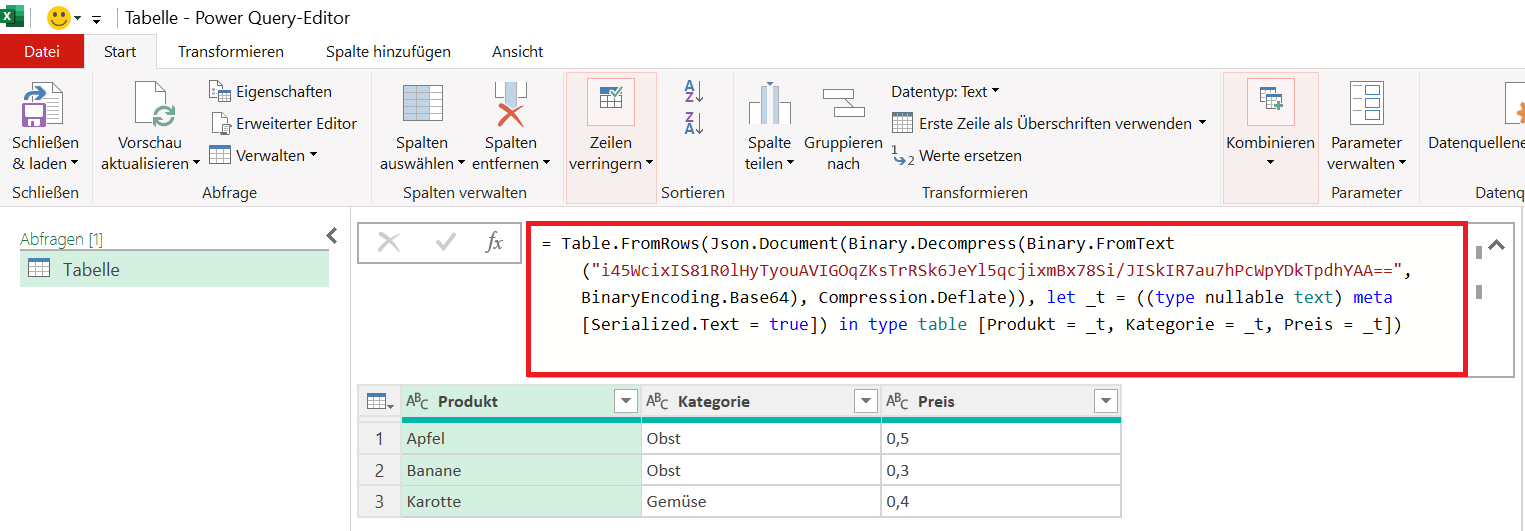Select the Preis column header
This screenshot has height=531, width=1525.
pos(1001,401)
